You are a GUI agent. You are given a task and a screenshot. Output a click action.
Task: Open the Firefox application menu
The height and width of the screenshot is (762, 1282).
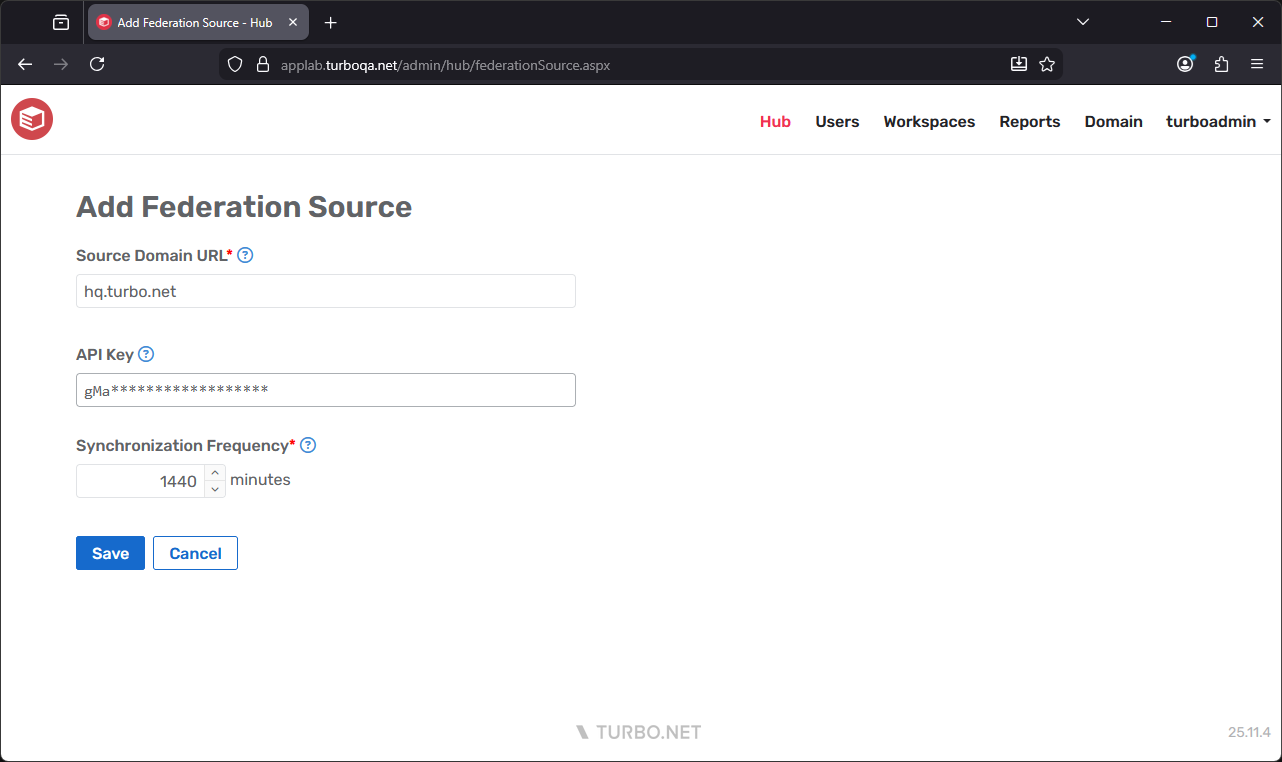[x=1257, y=63]
